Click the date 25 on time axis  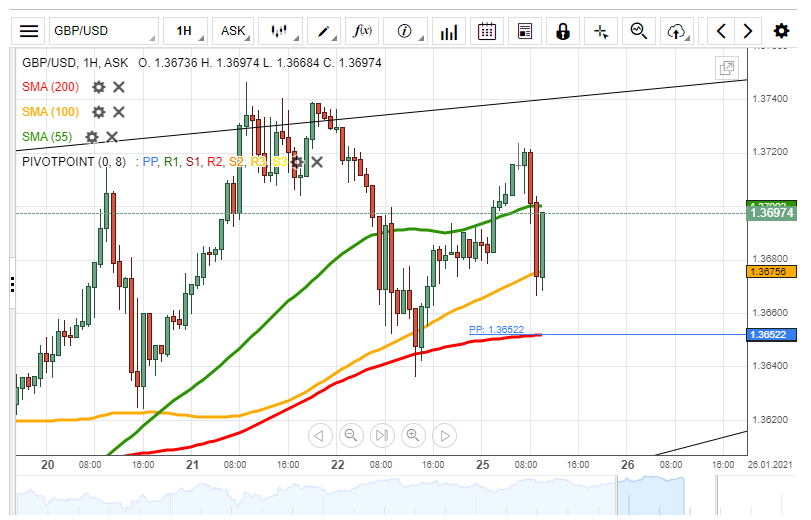[x=483, y=465]
